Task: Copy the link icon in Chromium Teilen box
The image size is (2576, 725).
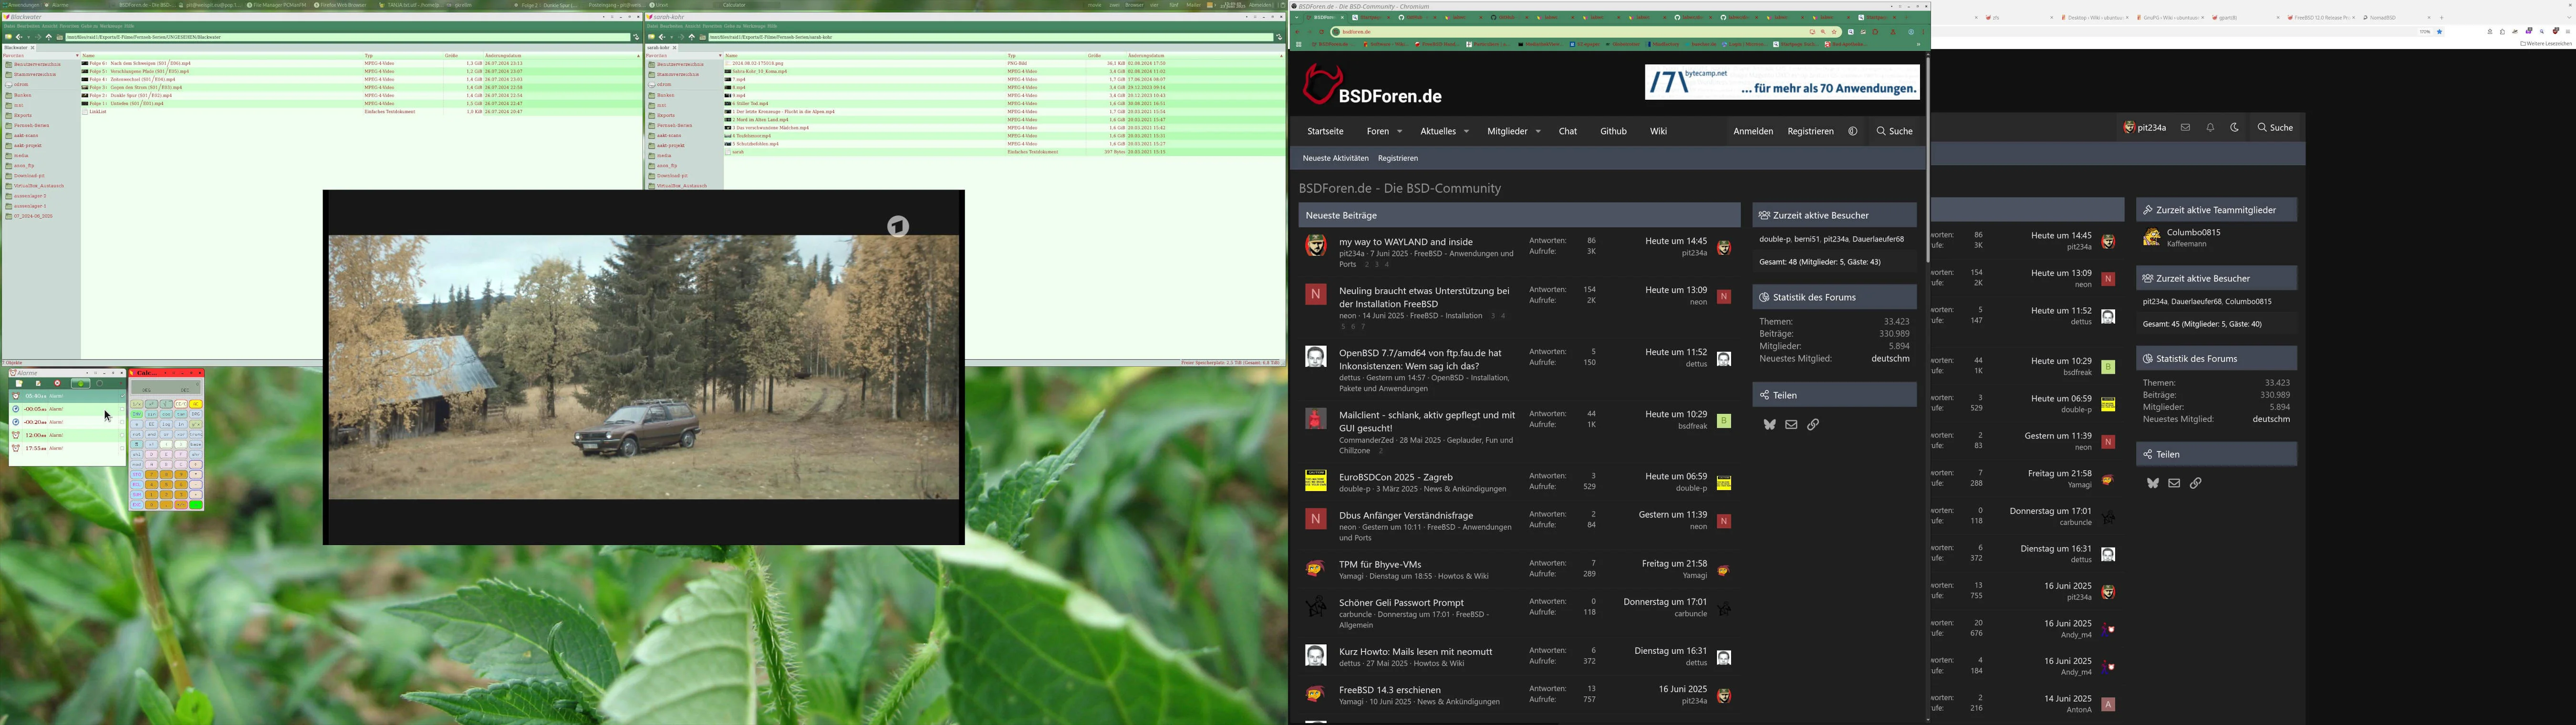Action: coord(1813,425)
